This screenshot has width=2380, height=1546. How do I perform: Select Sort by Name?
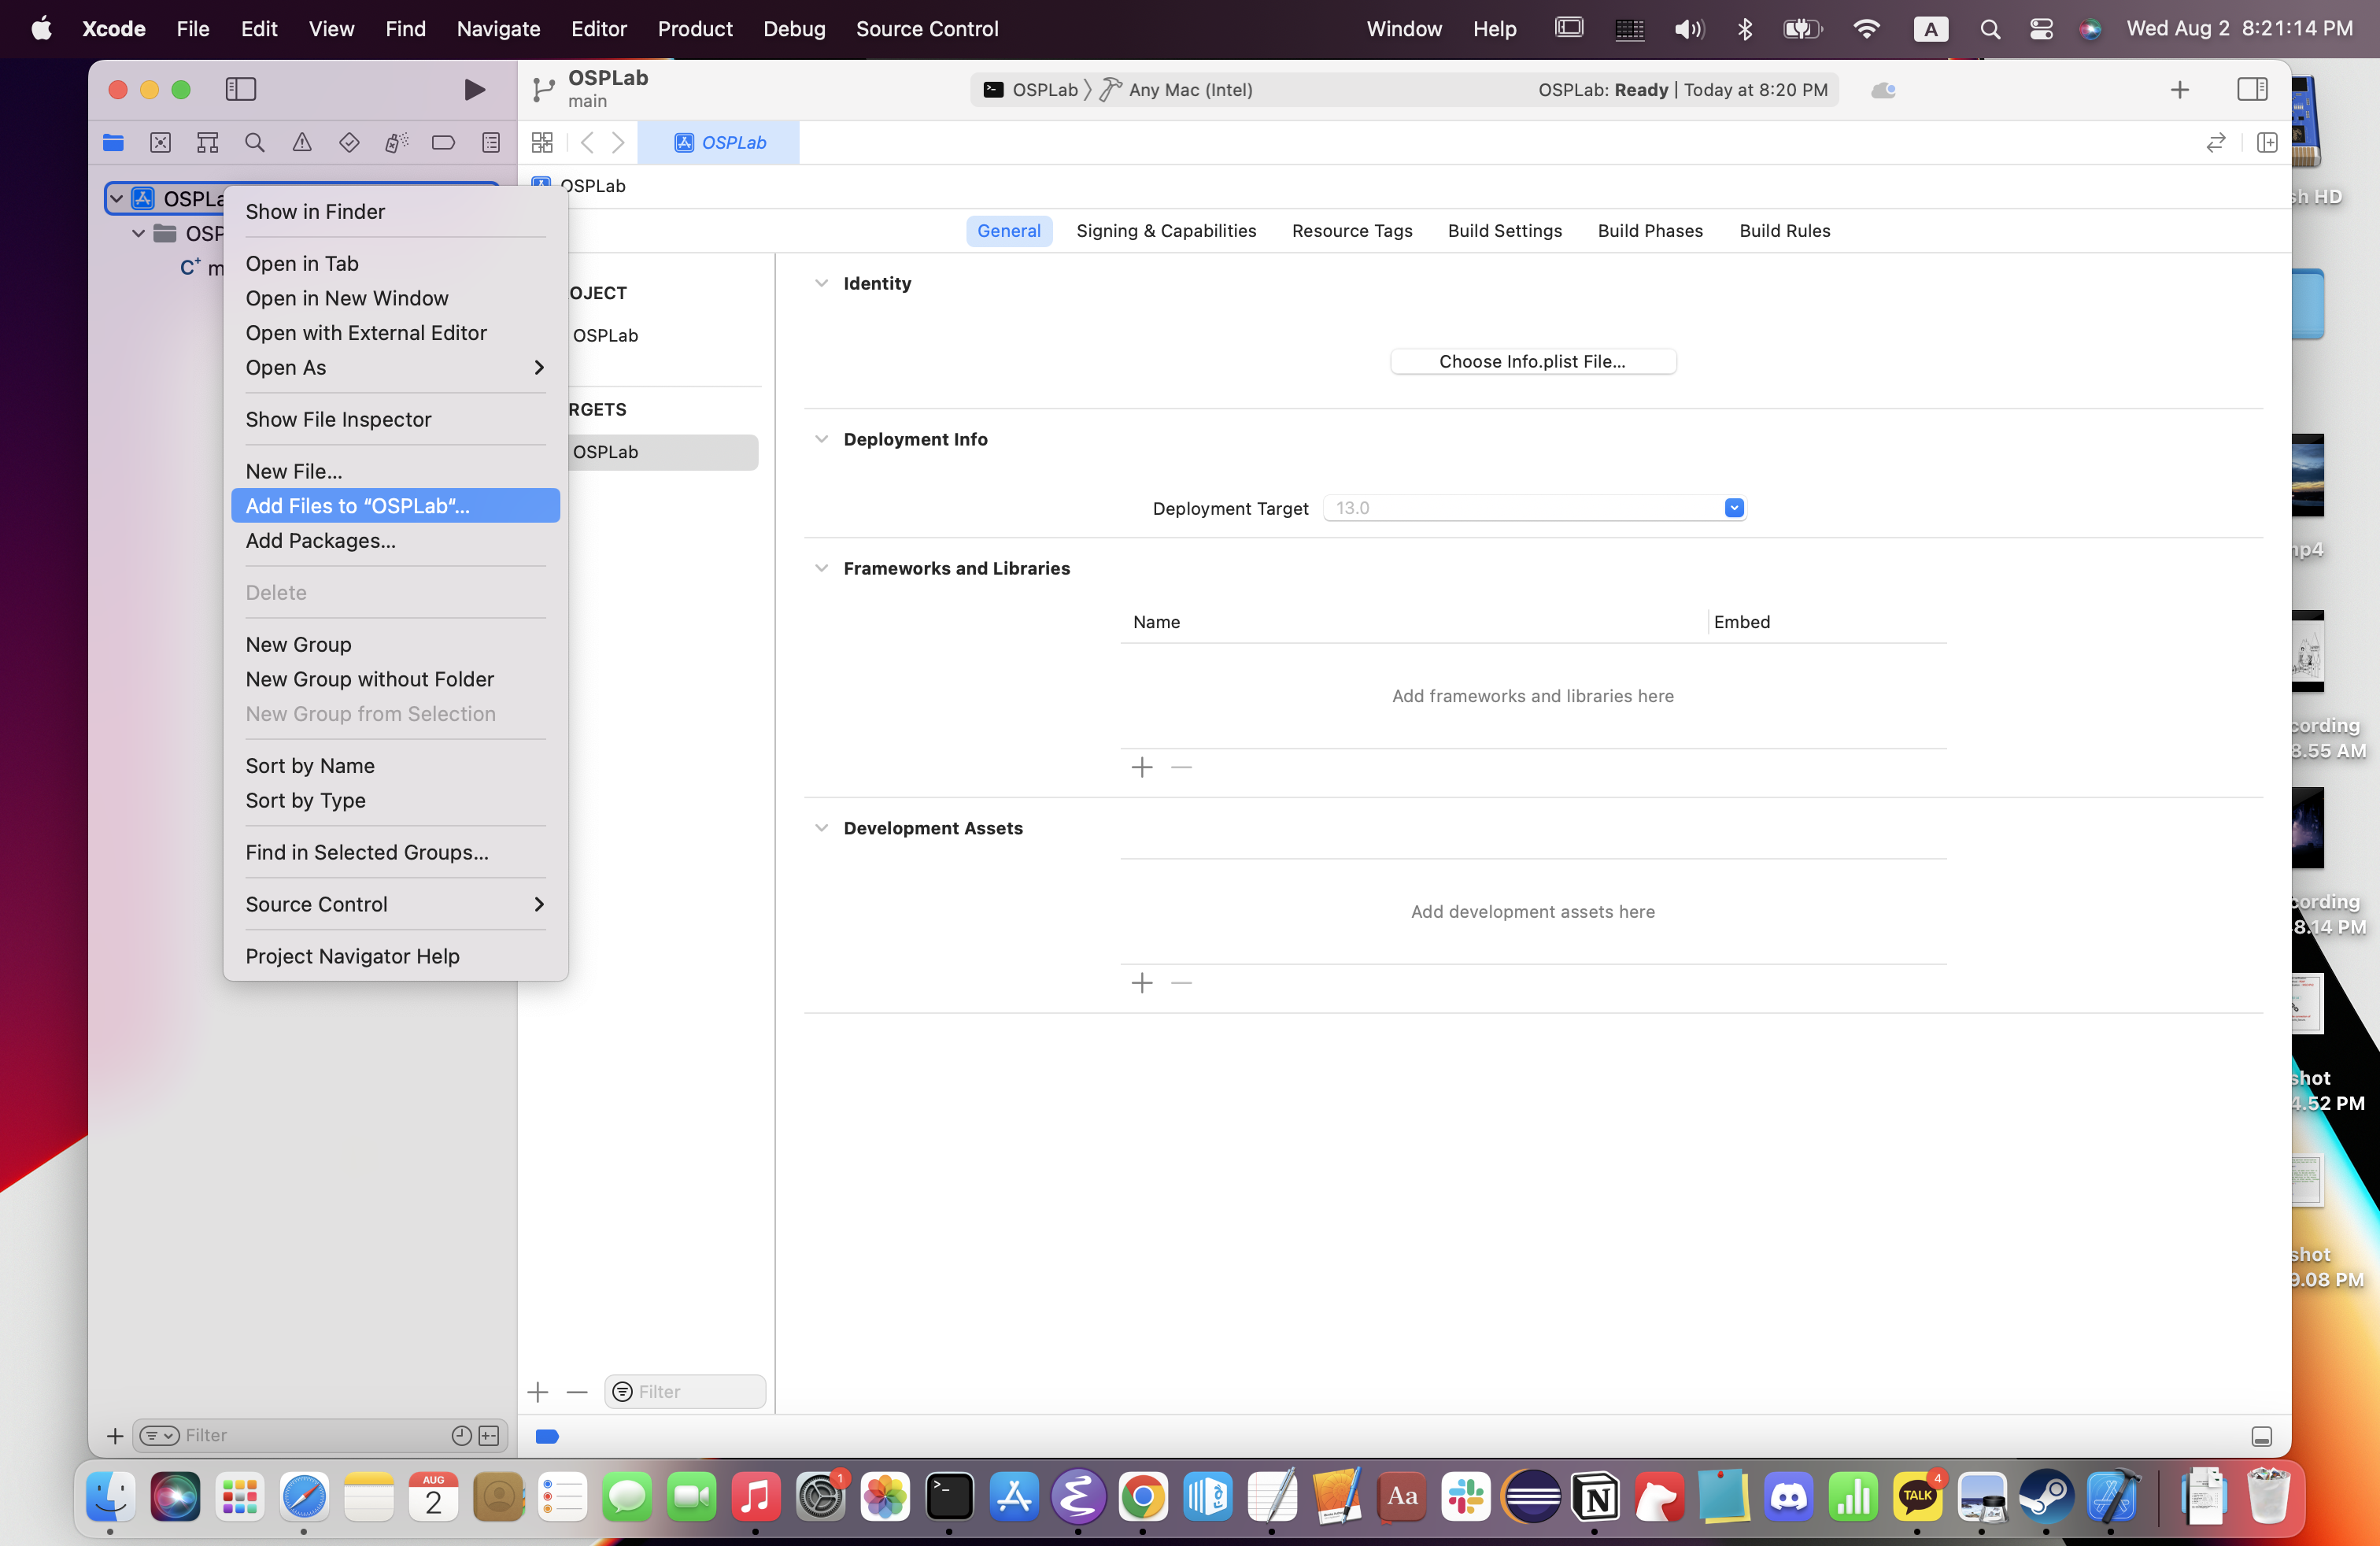(396, 766)
